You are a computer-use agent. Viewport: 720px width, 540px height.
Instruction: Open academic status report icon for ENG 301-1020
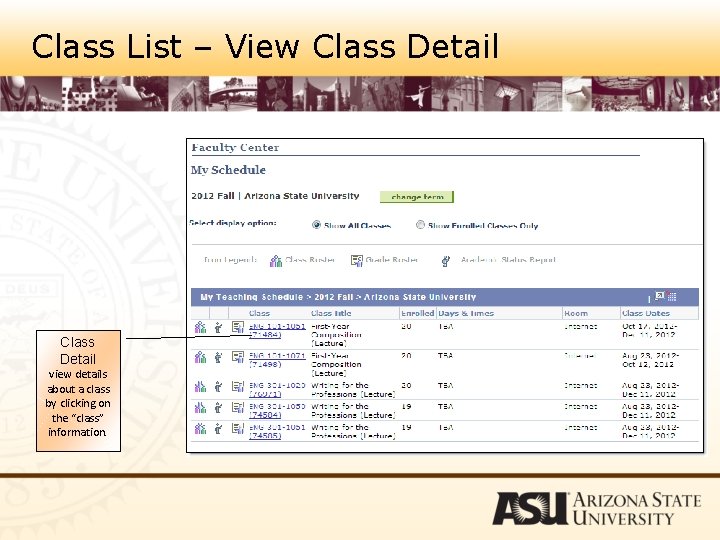(x=218, y=387)
